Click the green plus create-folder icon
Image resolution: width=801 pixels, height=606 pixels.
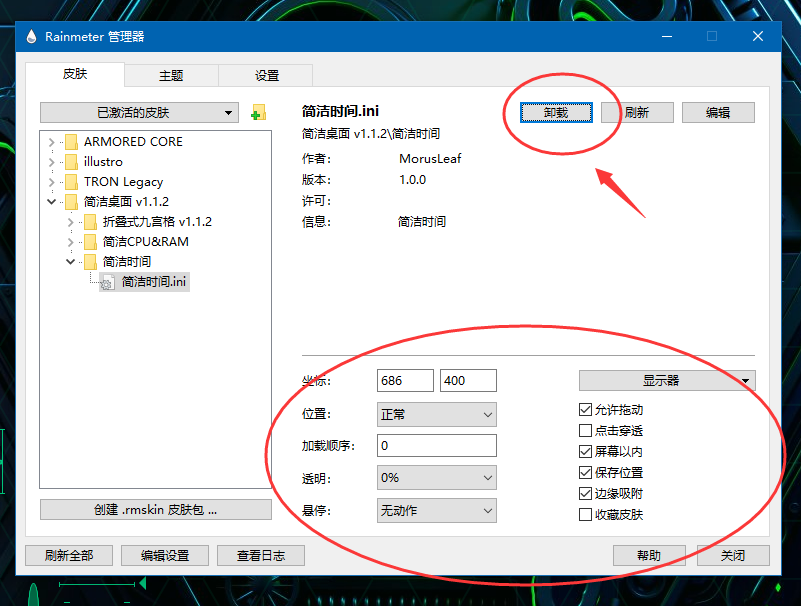[x=257, y=112]
